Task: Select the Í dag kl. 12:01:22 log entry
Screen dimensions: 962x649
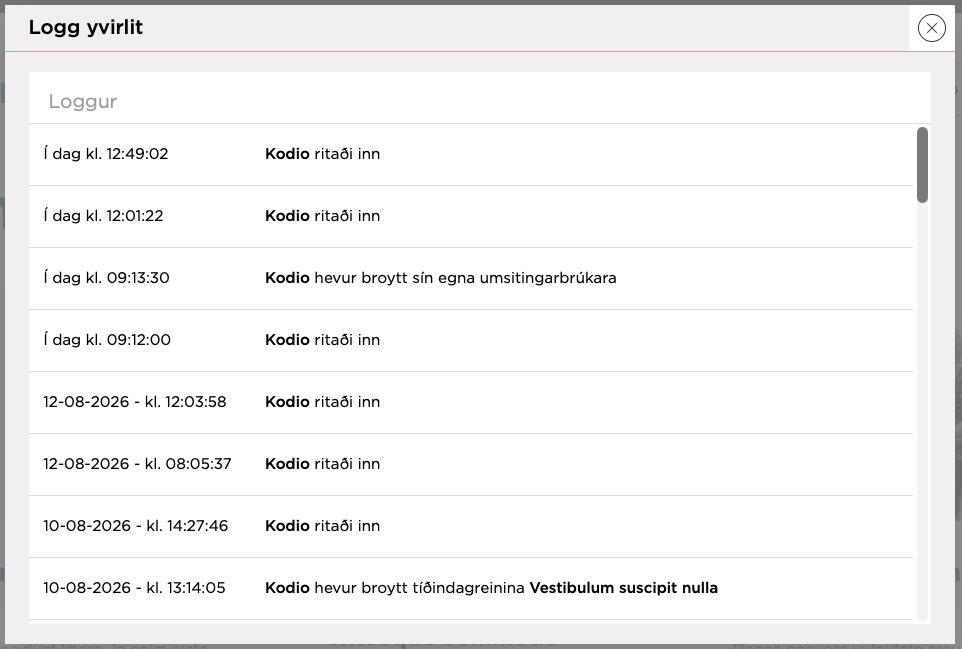Action: coord(471,216)
